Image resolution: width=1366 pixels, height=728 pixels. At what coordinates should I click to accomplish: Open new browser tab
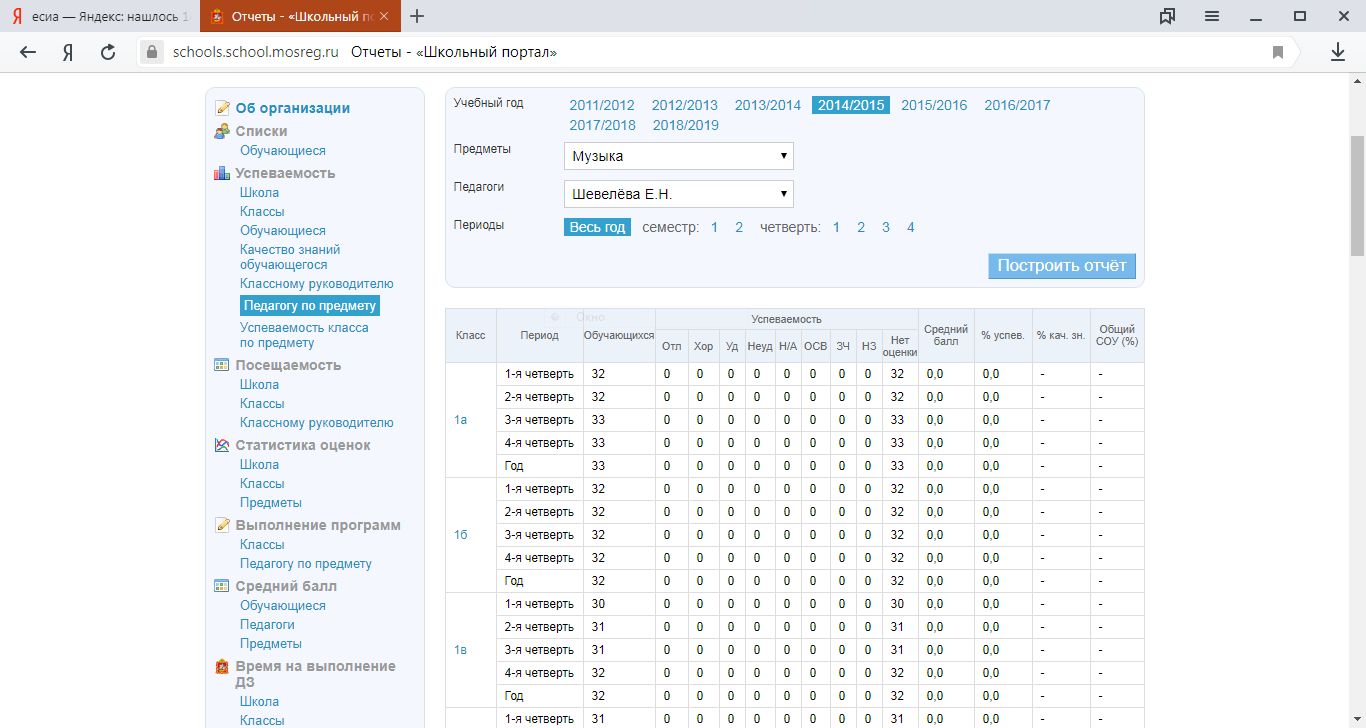coord(417,16)
